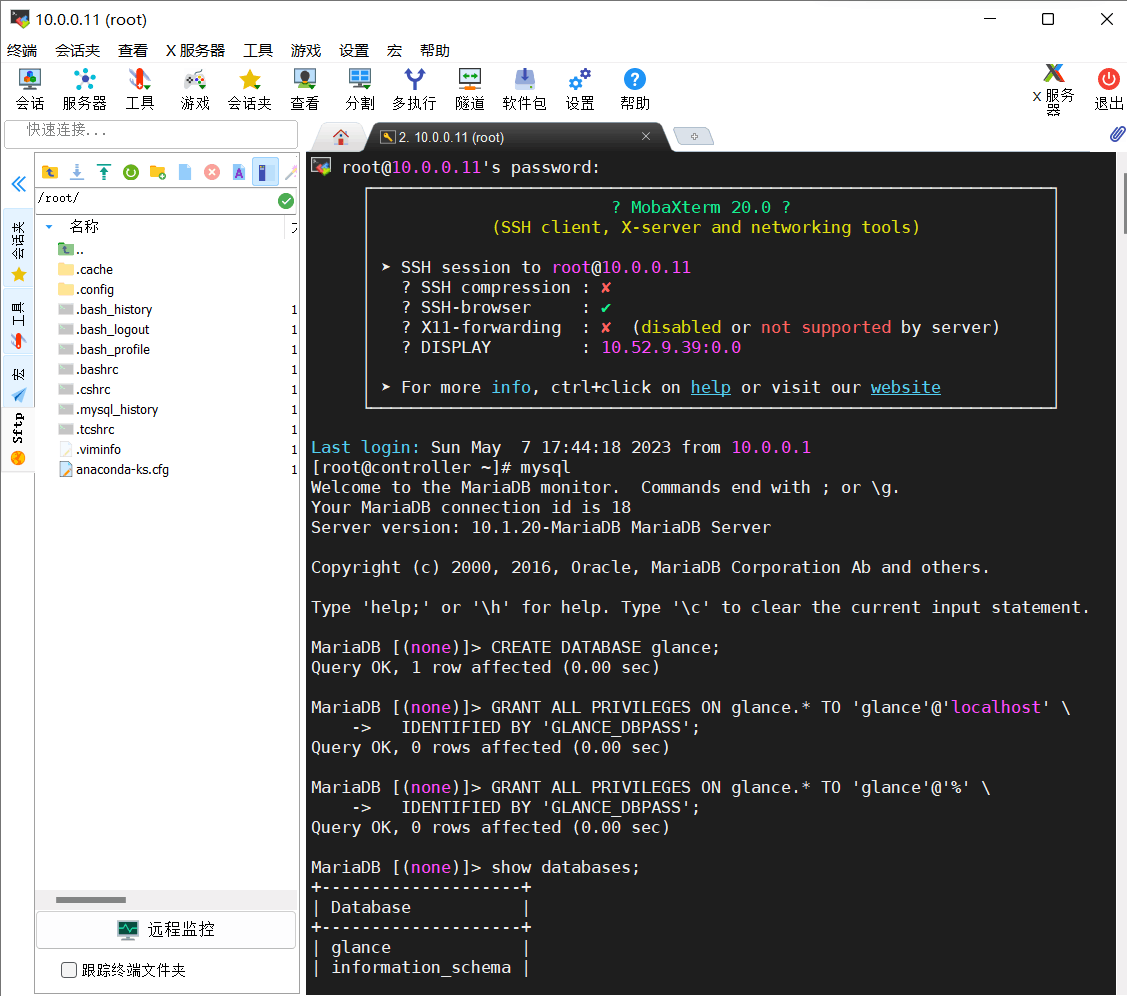This screenshot has height=996, width=1127.
Task: Click the 分割 (Split) toolbar icon
Action: (359, 89)
